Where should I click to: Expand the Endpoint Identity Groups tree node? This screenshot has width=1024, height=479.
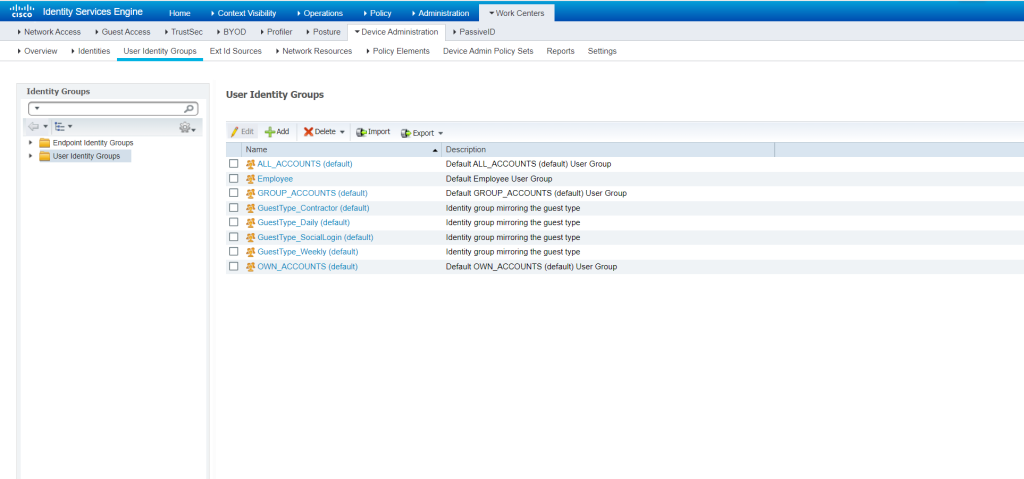tap(30, 142)
